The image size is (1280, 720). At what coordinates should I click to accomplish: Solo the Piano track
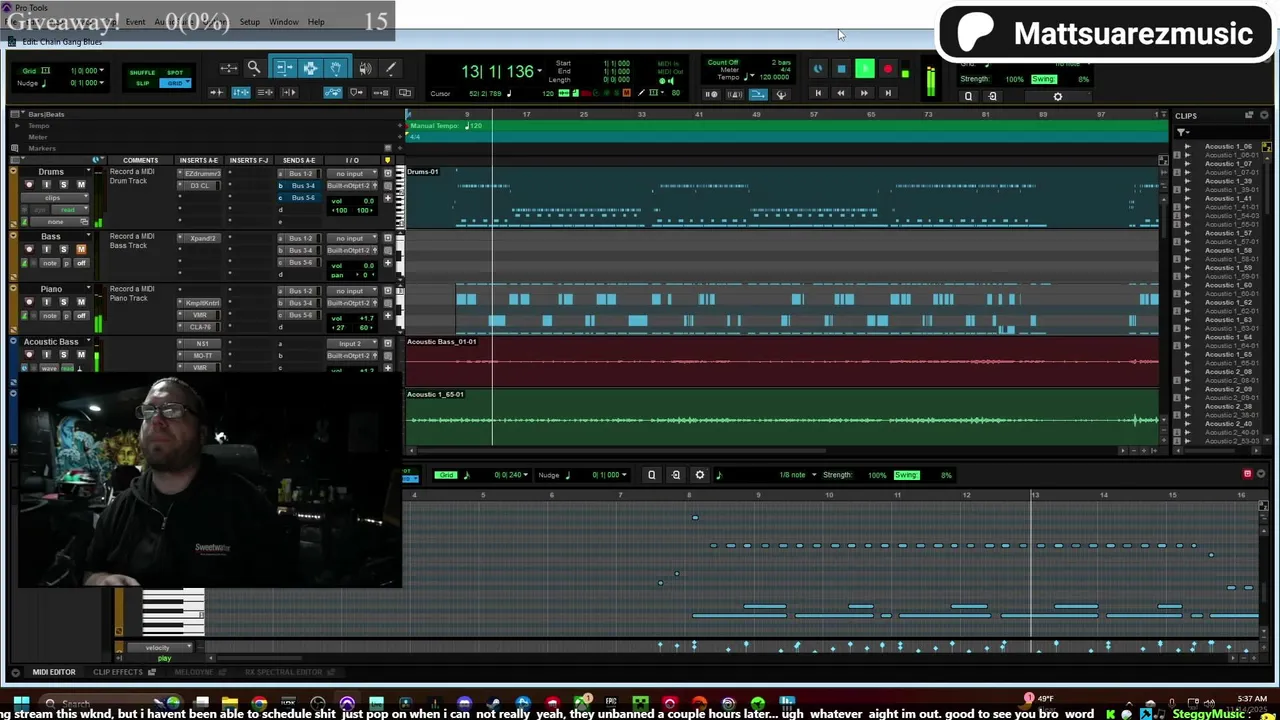[63, 302]
